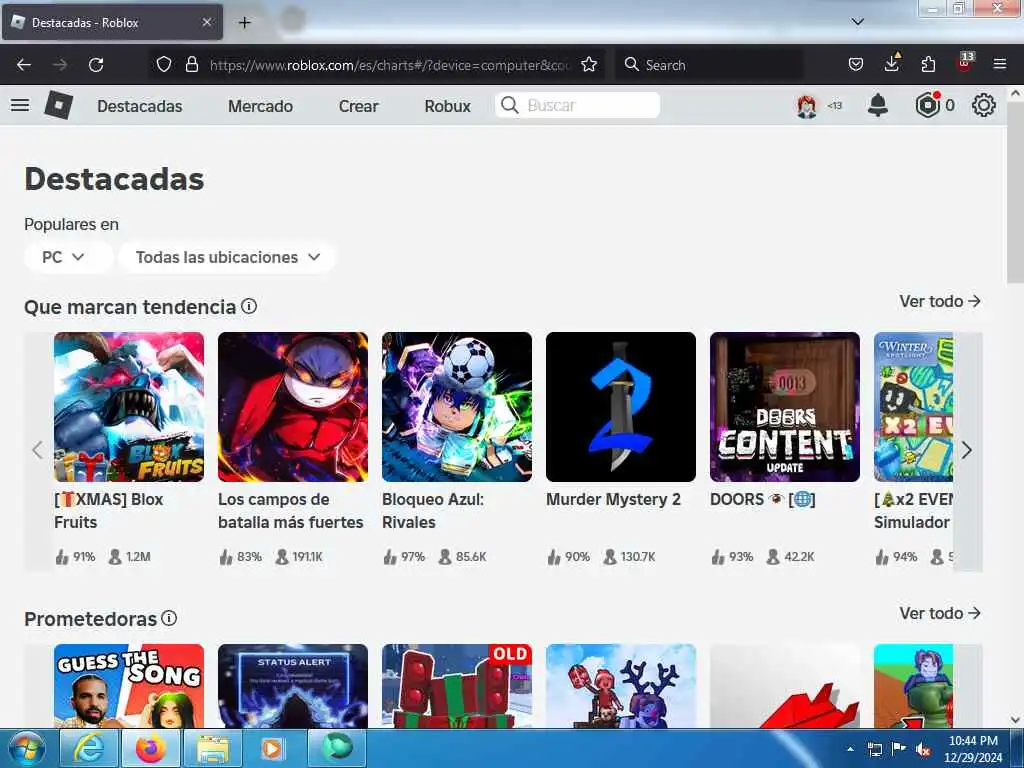Show next trending games carousel arrow

coord(967,451)
